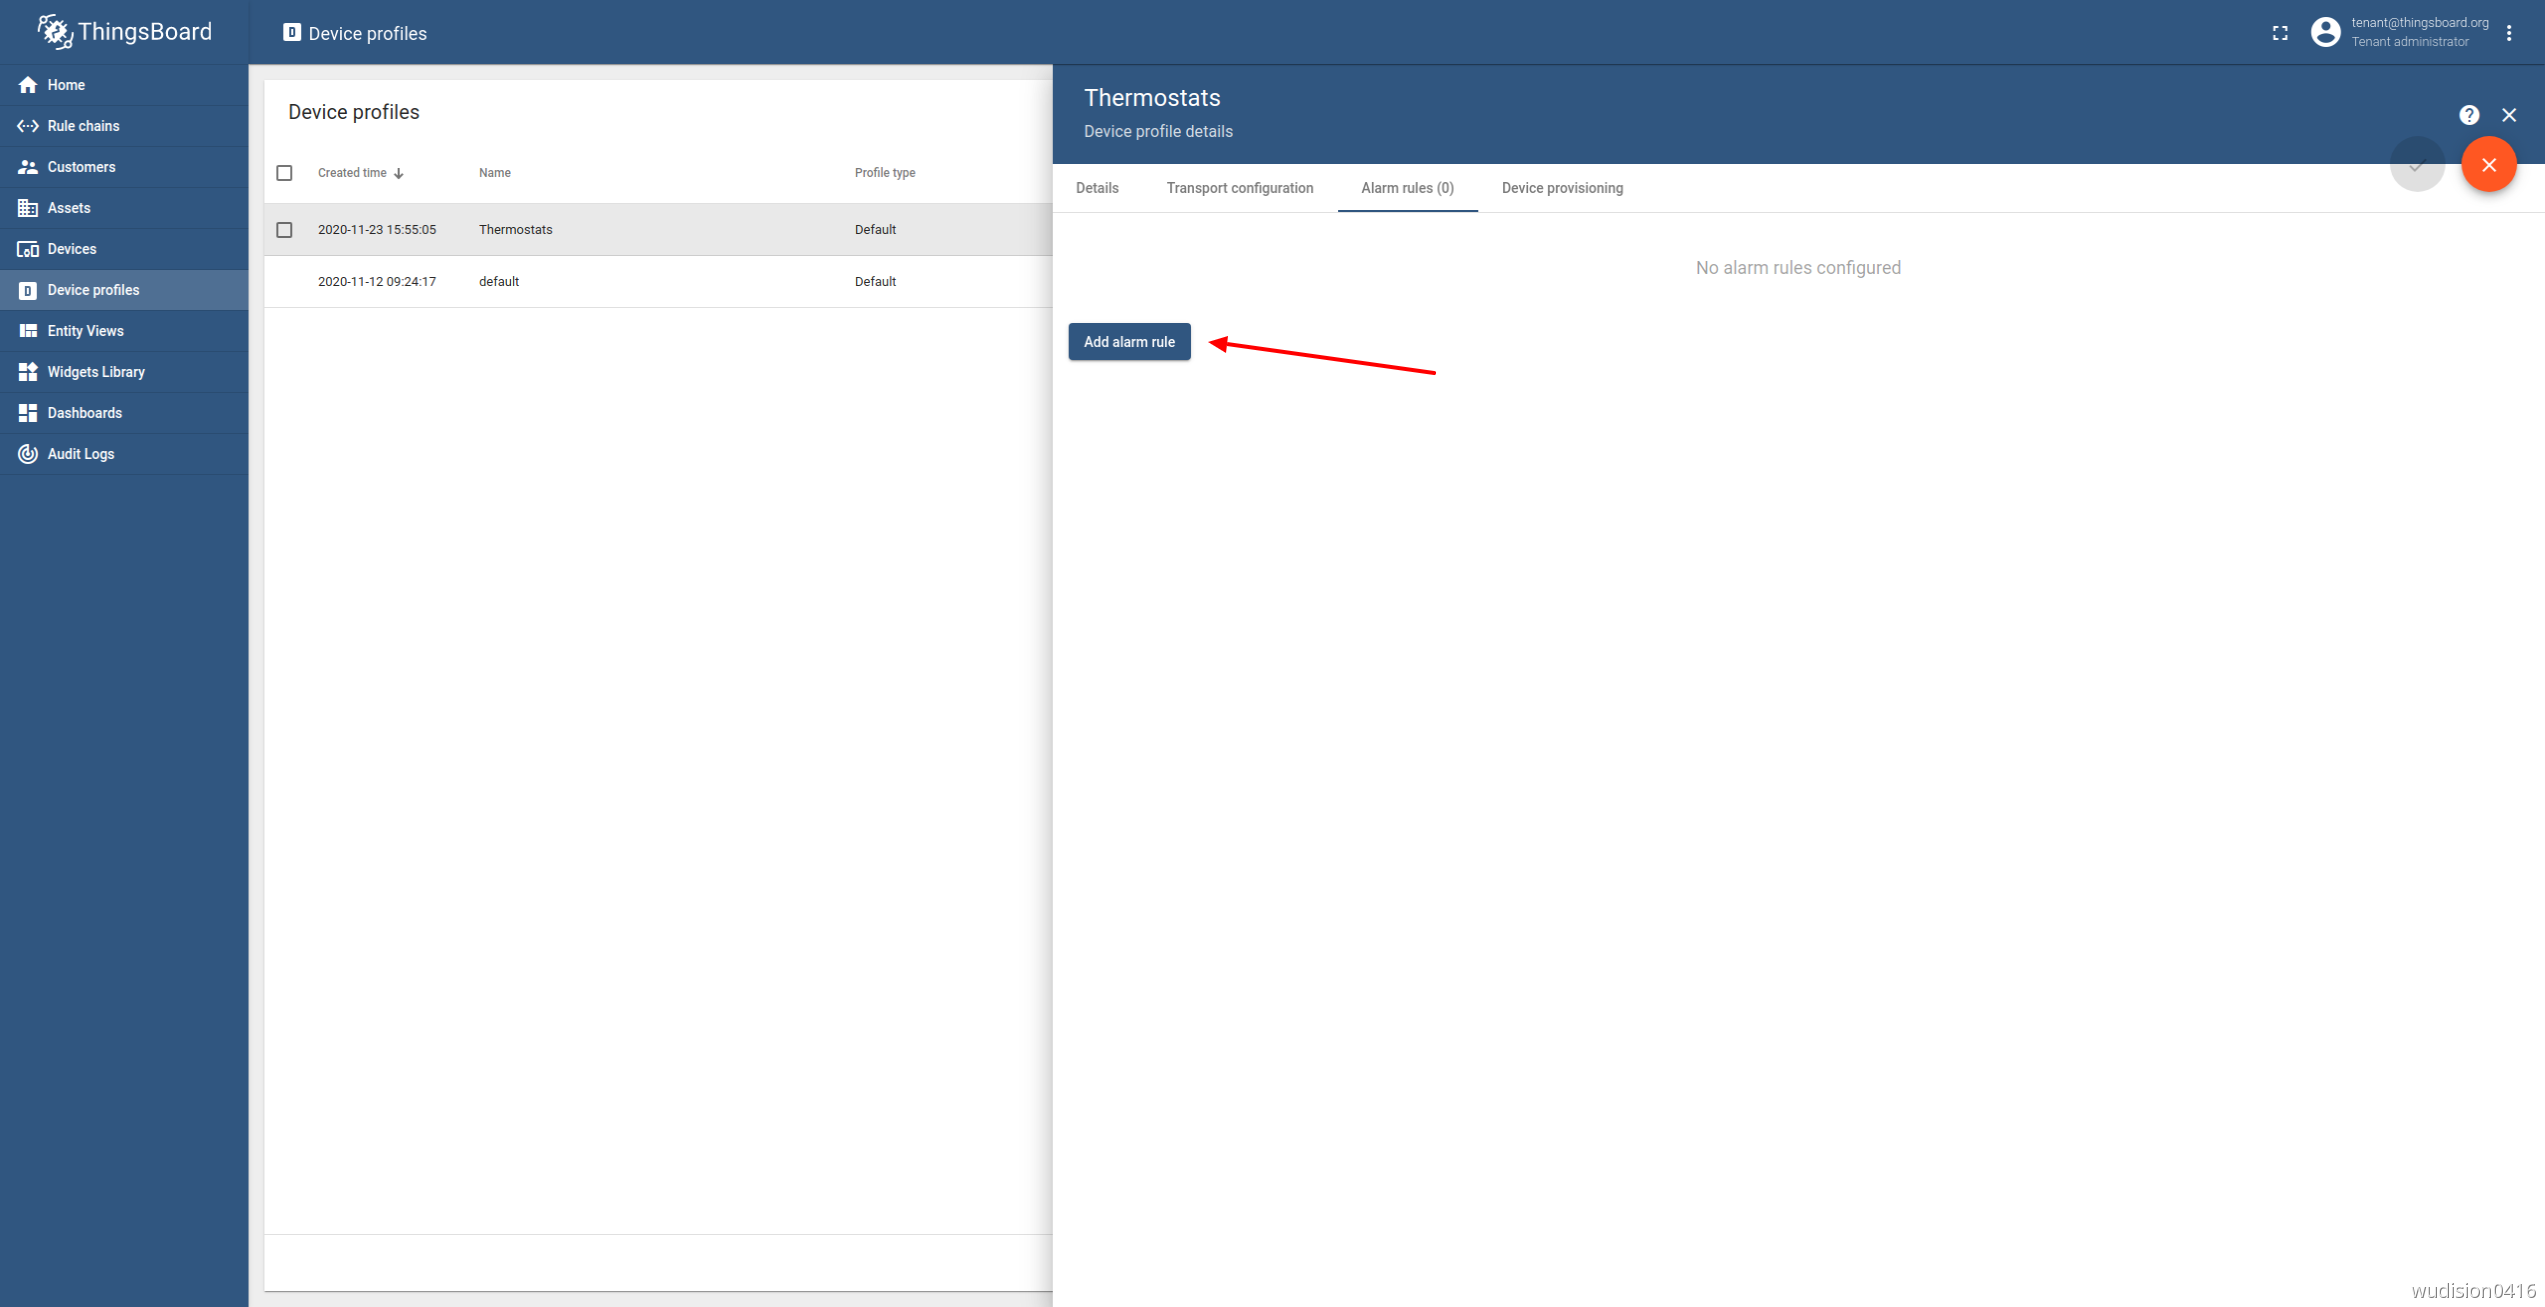The width and height of the screenshot is (2545, 1307).
Task: Open Widgets Library icon
Action: 28,372
